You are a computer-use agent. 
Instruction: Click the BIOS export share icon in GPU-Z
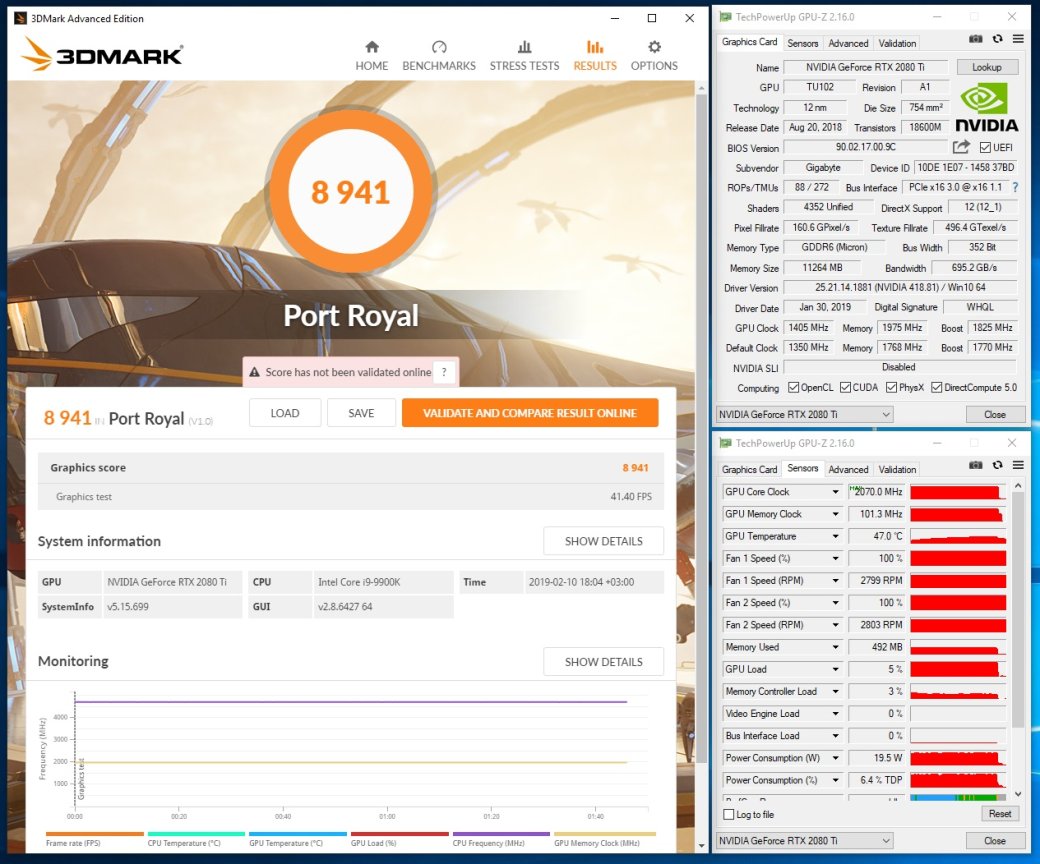click(x=961, y=147)
